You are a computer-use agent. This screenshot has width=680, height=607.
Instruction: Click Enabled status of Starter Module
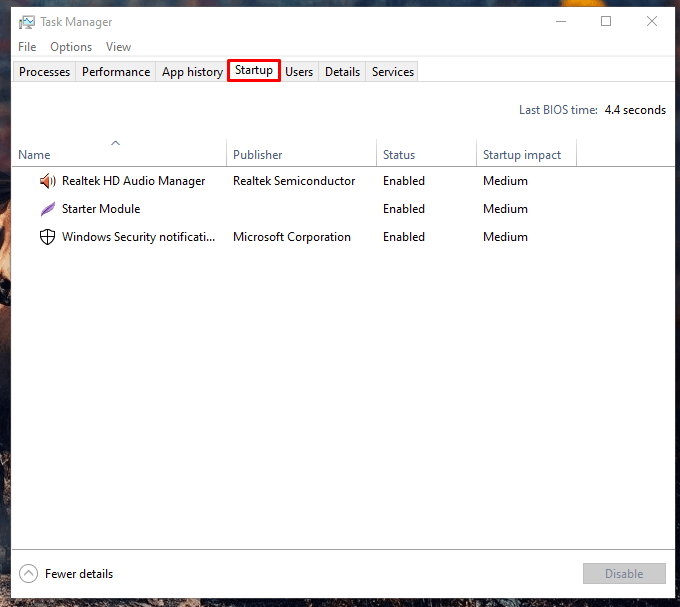[404, 209]
